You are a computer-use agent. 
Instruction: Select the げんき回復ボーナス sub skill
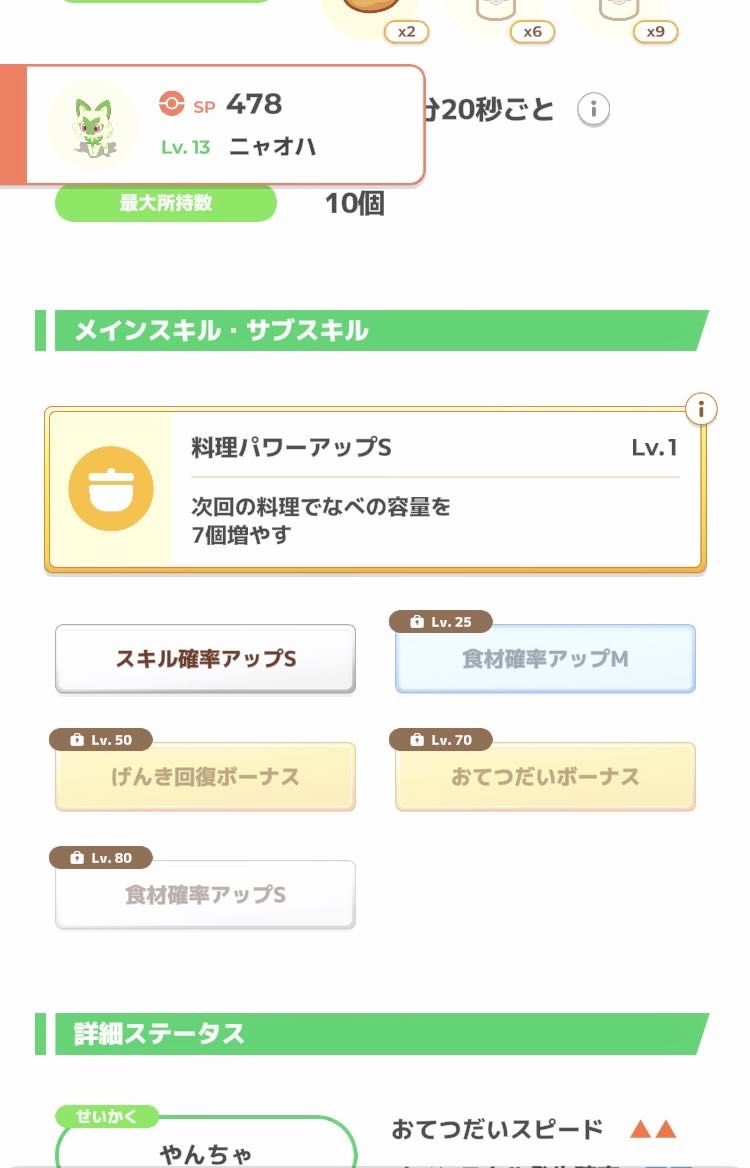206,777
